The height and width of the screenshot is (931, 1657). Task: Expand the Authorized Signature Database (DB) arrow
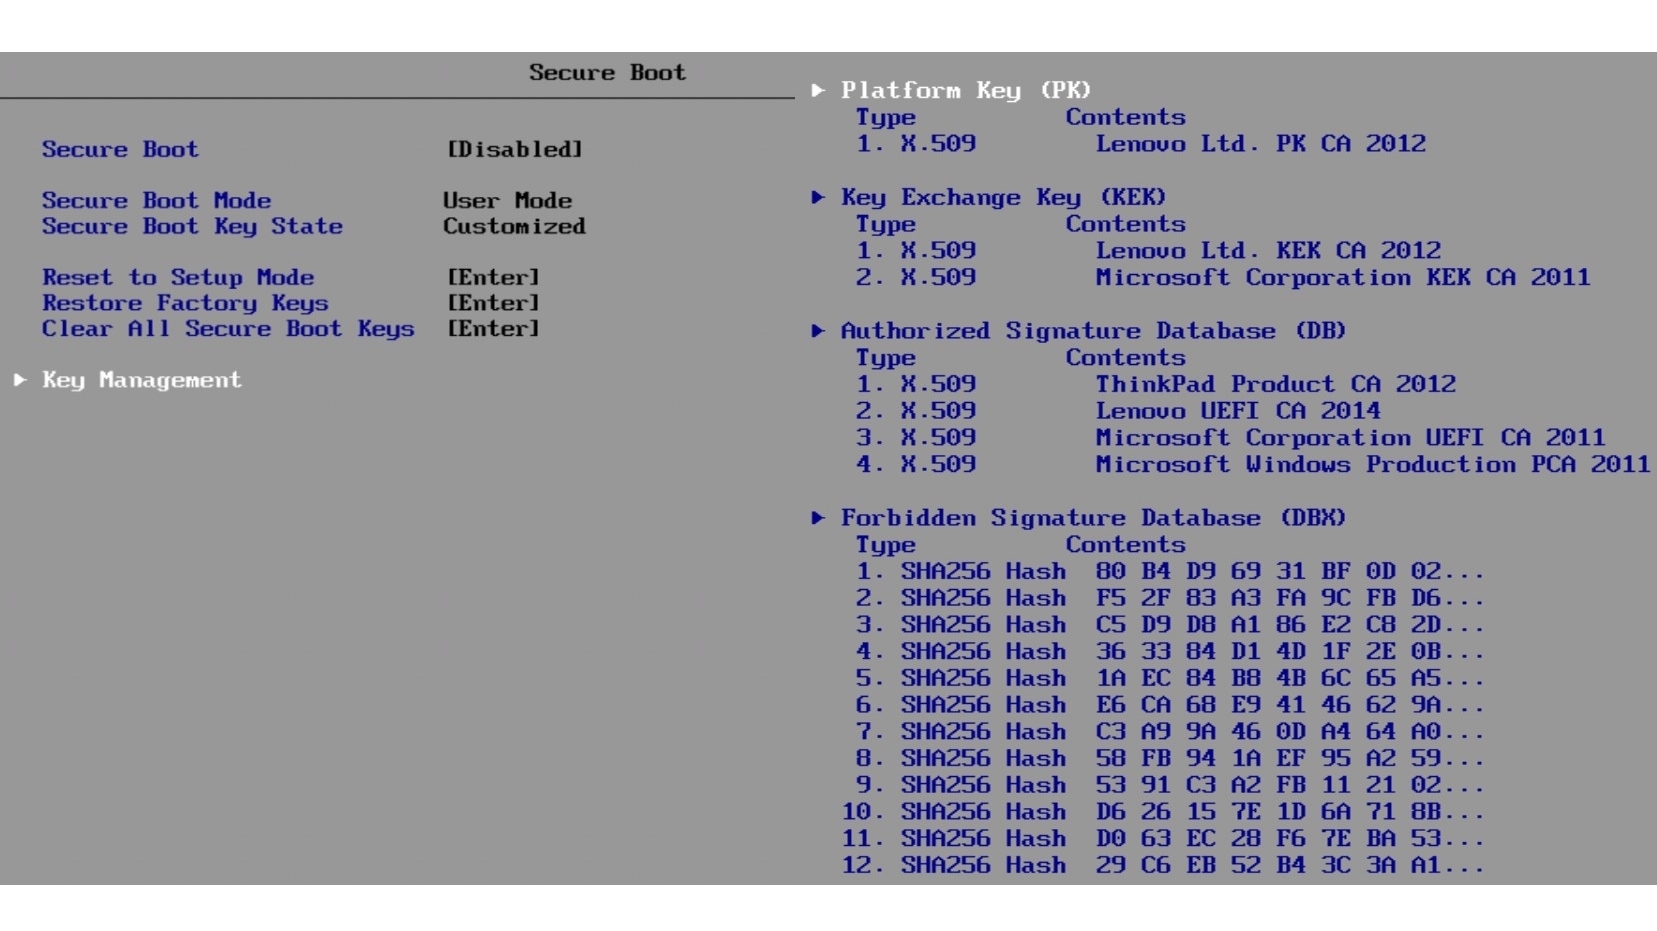818,331
